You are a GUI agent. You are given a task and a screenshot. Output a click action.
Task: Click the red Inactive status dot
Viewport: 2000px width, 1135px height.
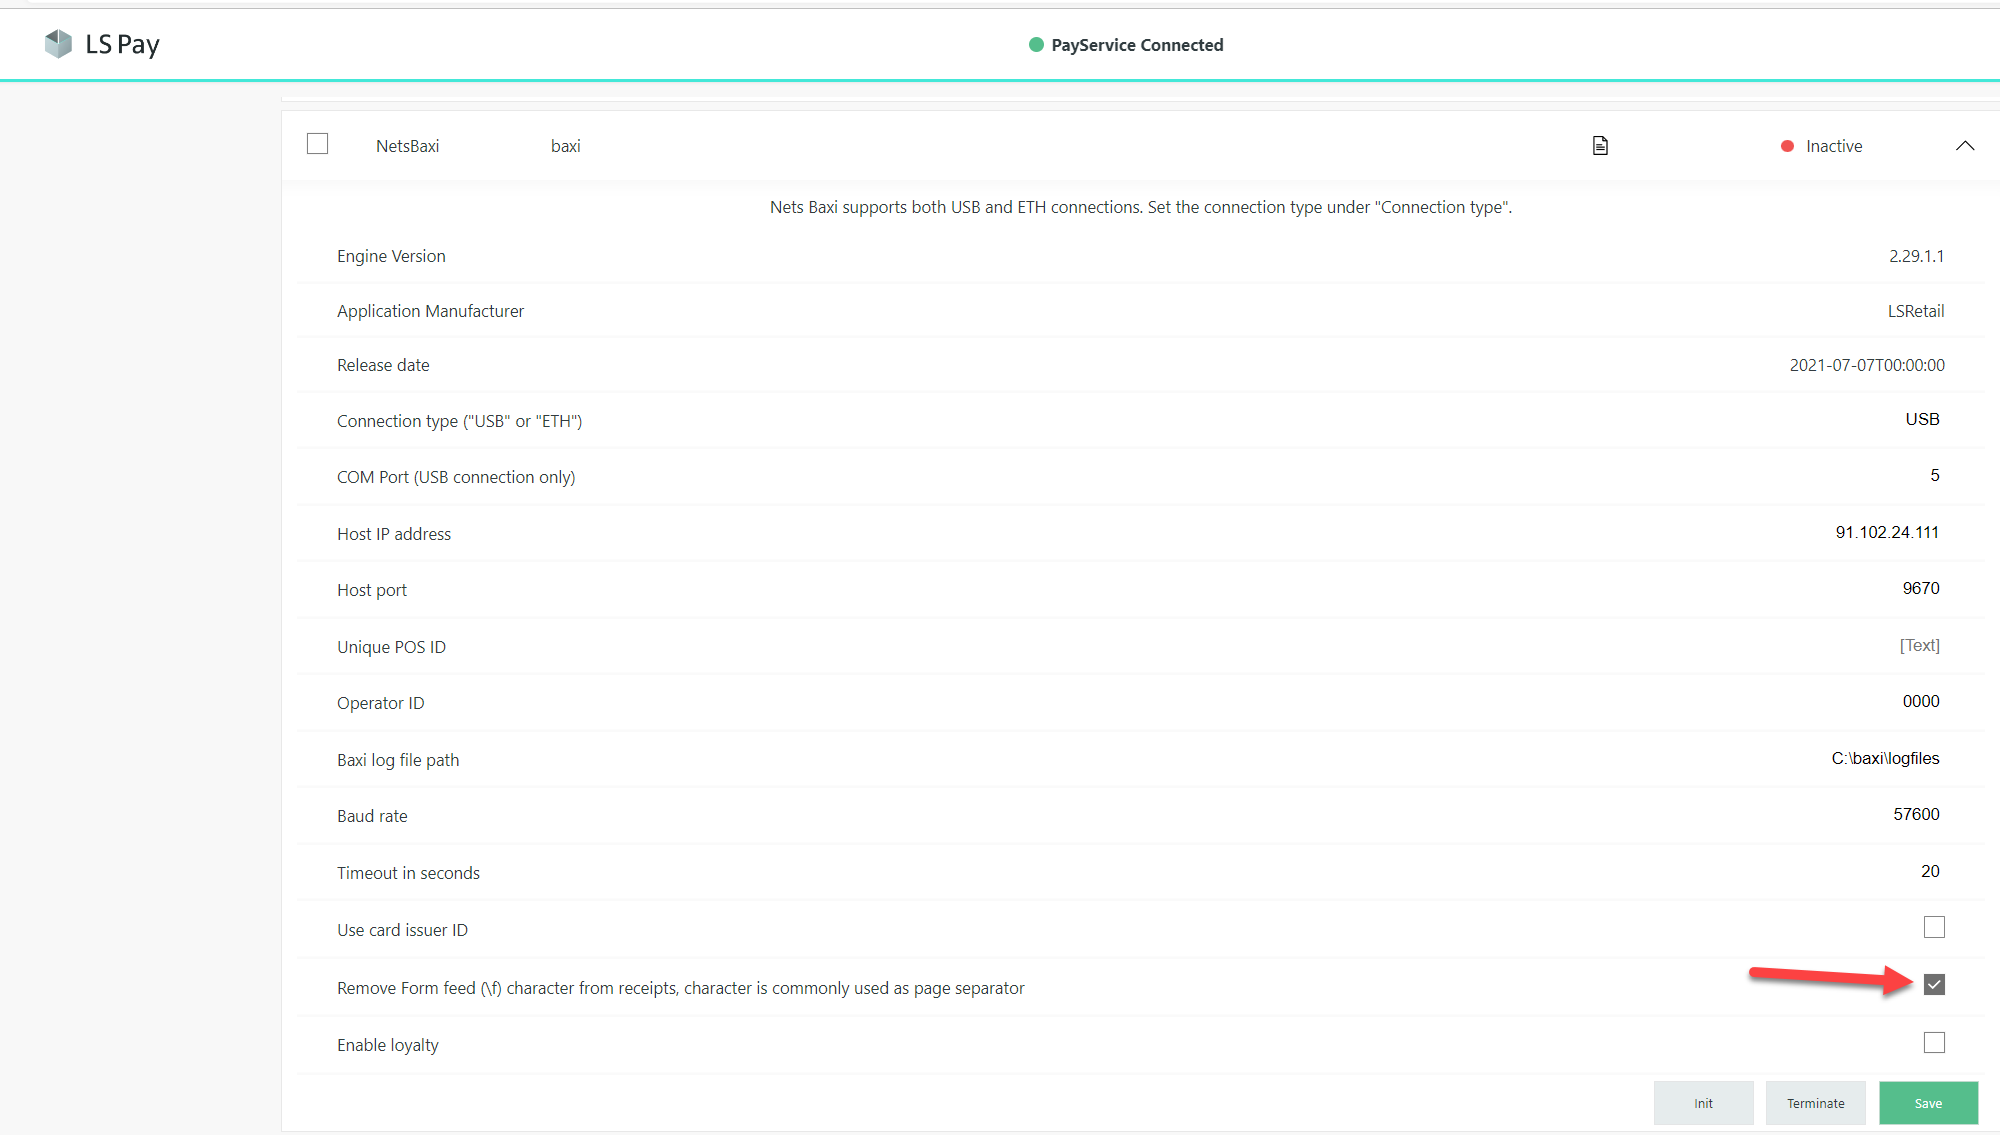[x=1787, y=147]
